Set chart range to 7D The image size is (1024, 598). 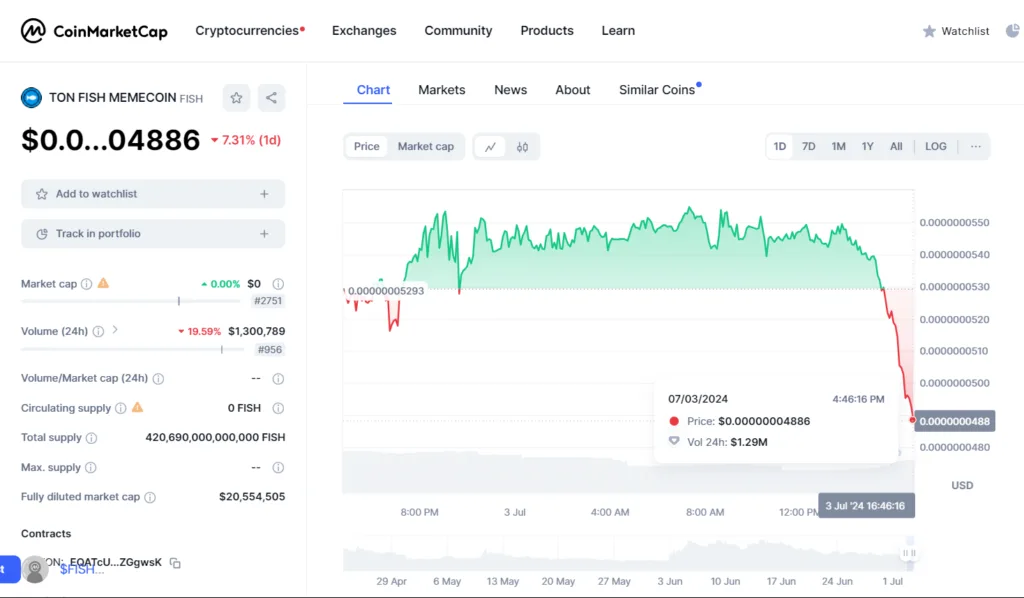point(808,146)
